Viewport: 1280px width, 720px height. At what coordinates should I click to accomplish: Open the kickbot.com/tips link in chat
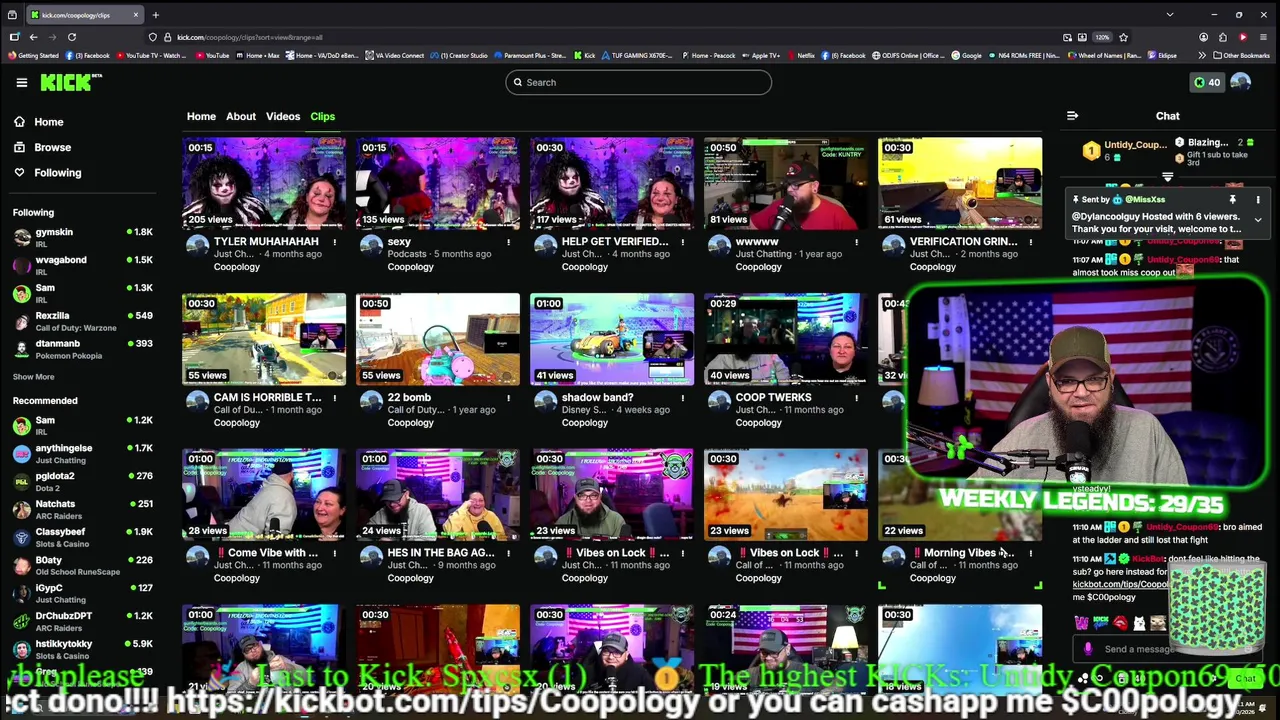(x=1120, y=584)
